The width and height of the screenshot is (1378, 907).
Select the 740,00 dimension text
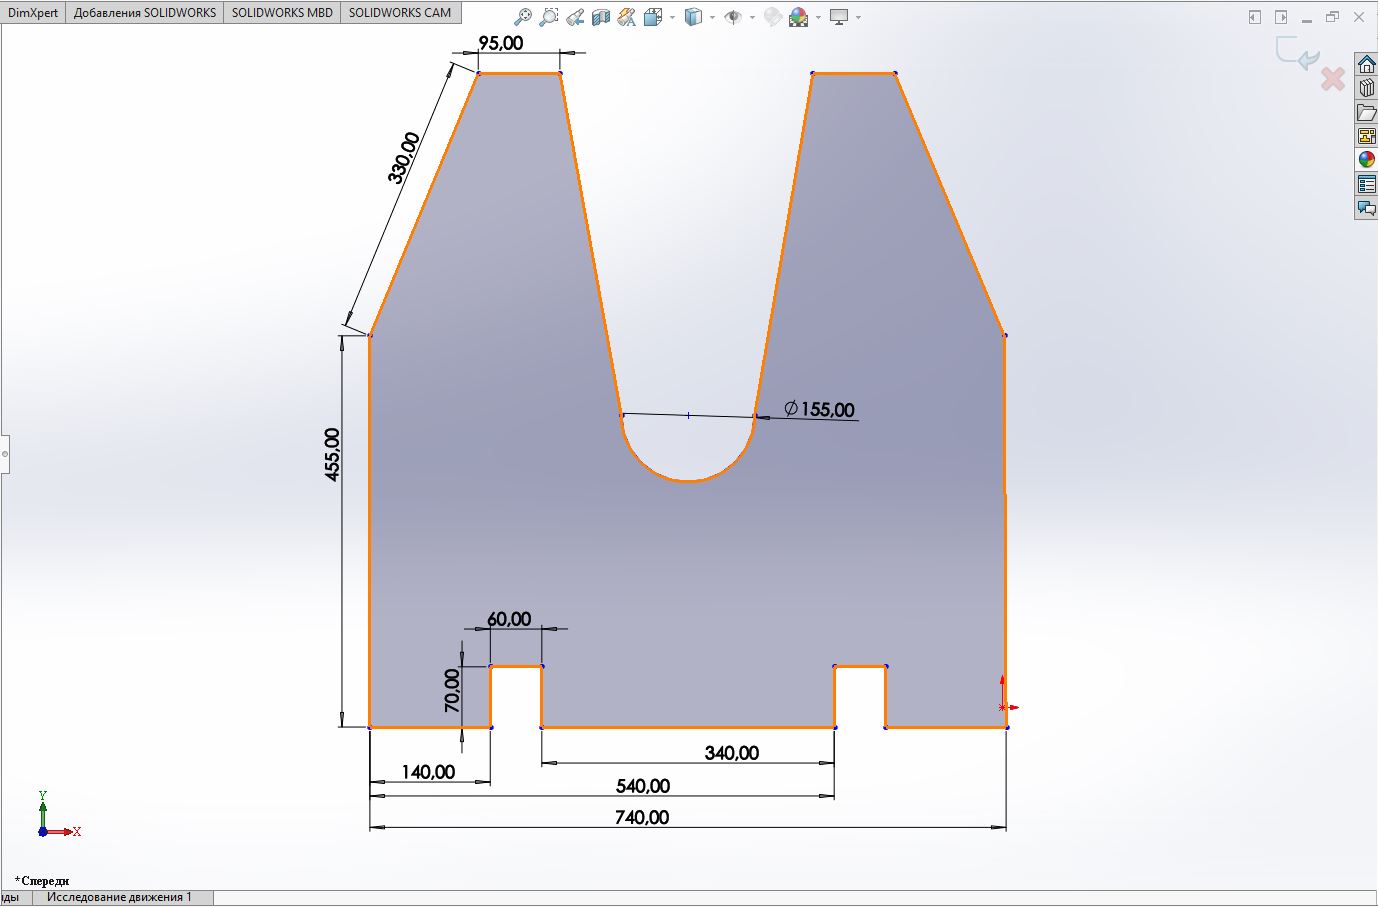(642, 817)
